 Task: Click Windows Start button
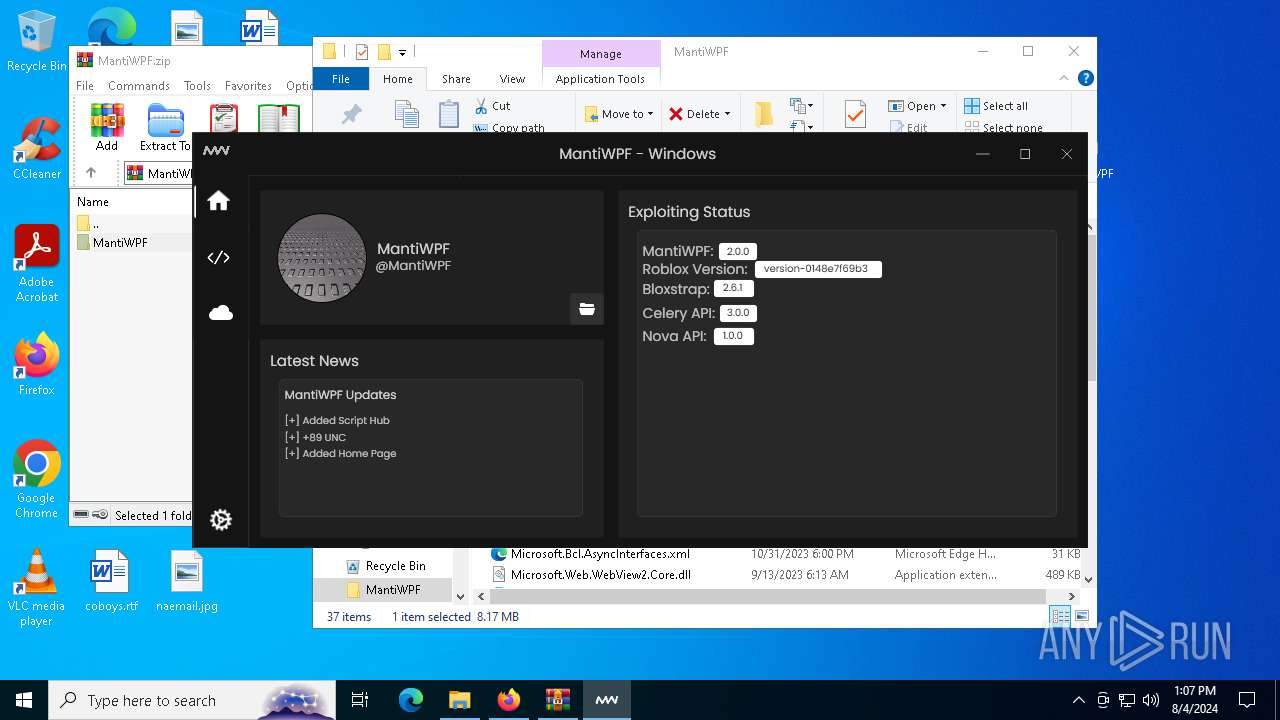point(24,700)
